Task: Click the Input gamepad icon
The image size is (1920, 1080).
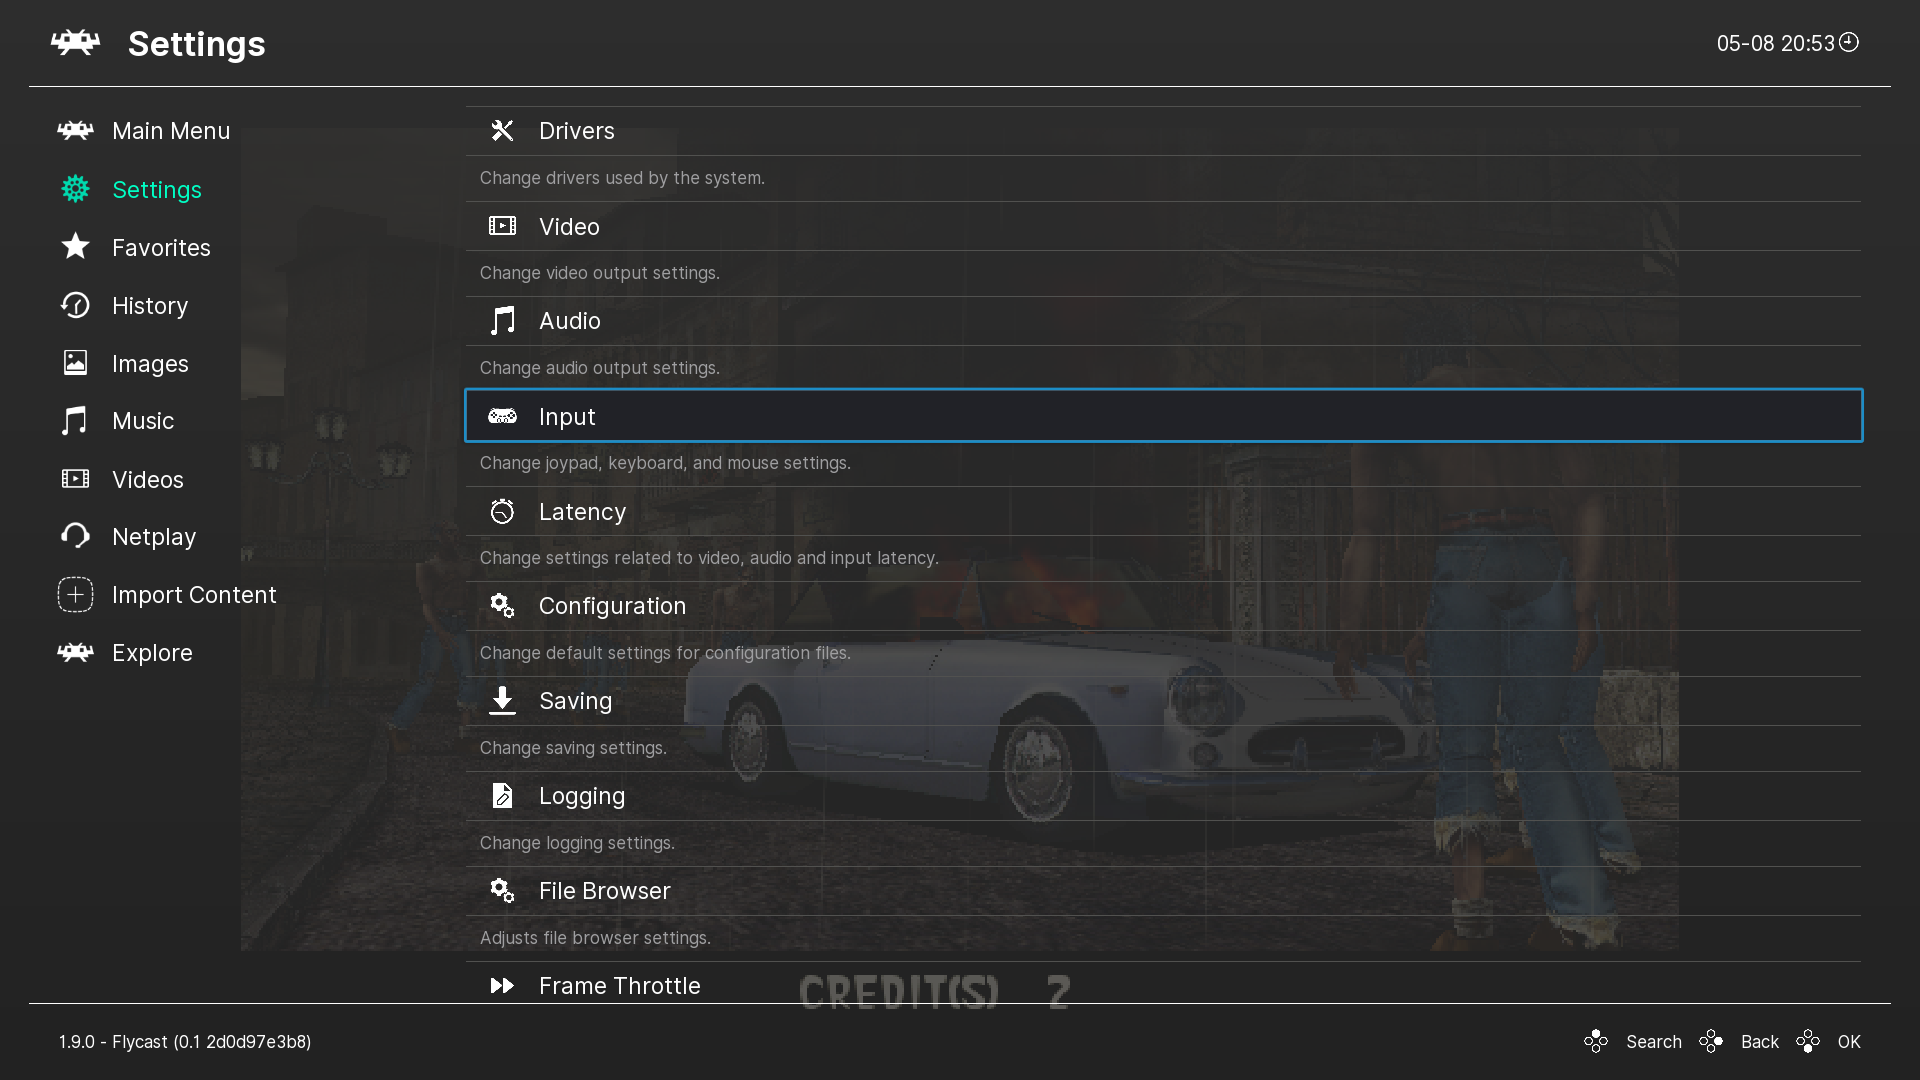Action: click(502, 416)
